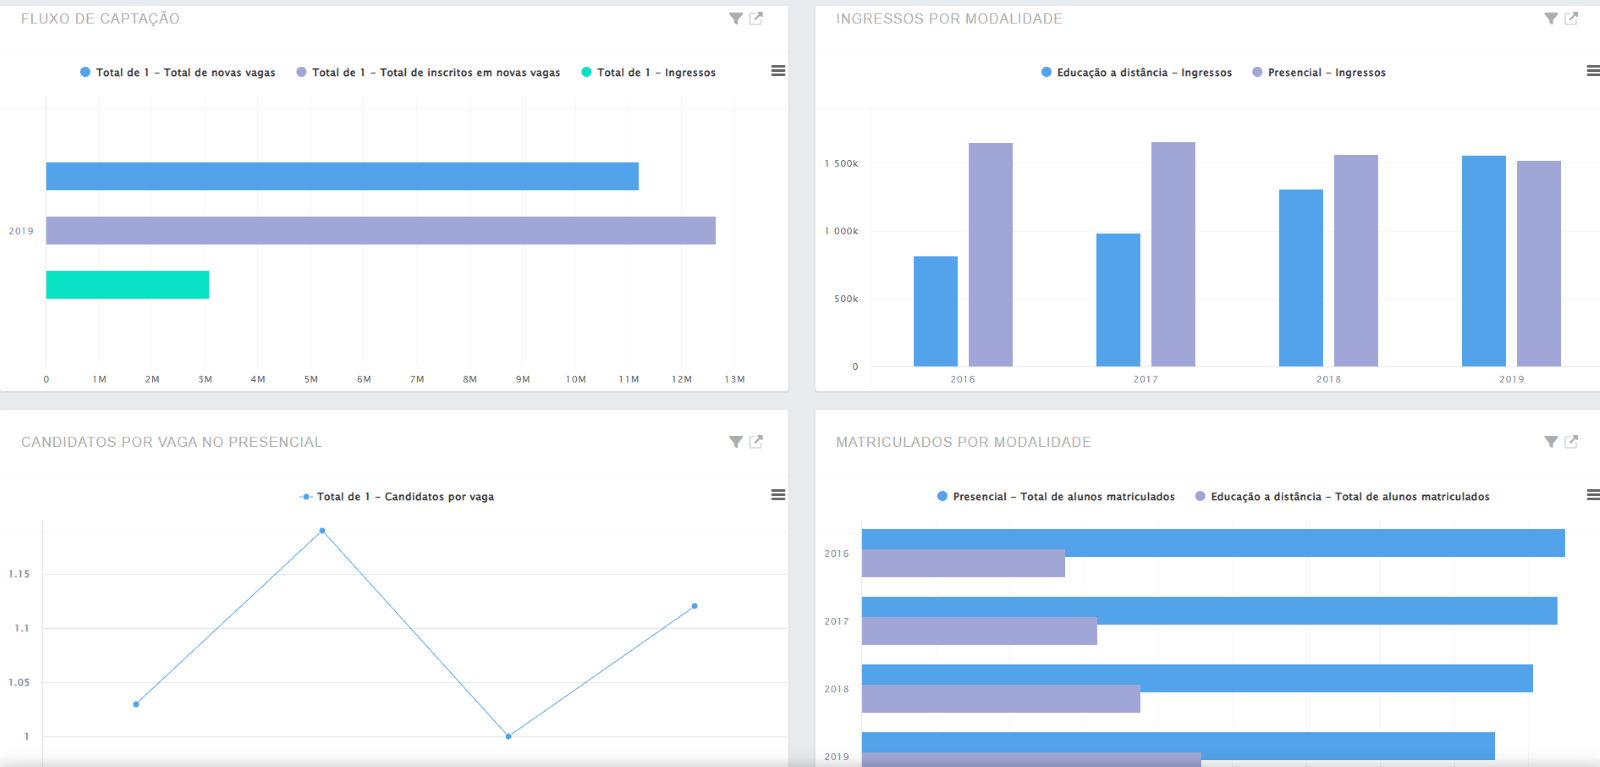Toggle 'Presencial – Ingressos' legend item
Image resolution: width=1600 pixels, height=767 pixels.
tap(1319, 72)
